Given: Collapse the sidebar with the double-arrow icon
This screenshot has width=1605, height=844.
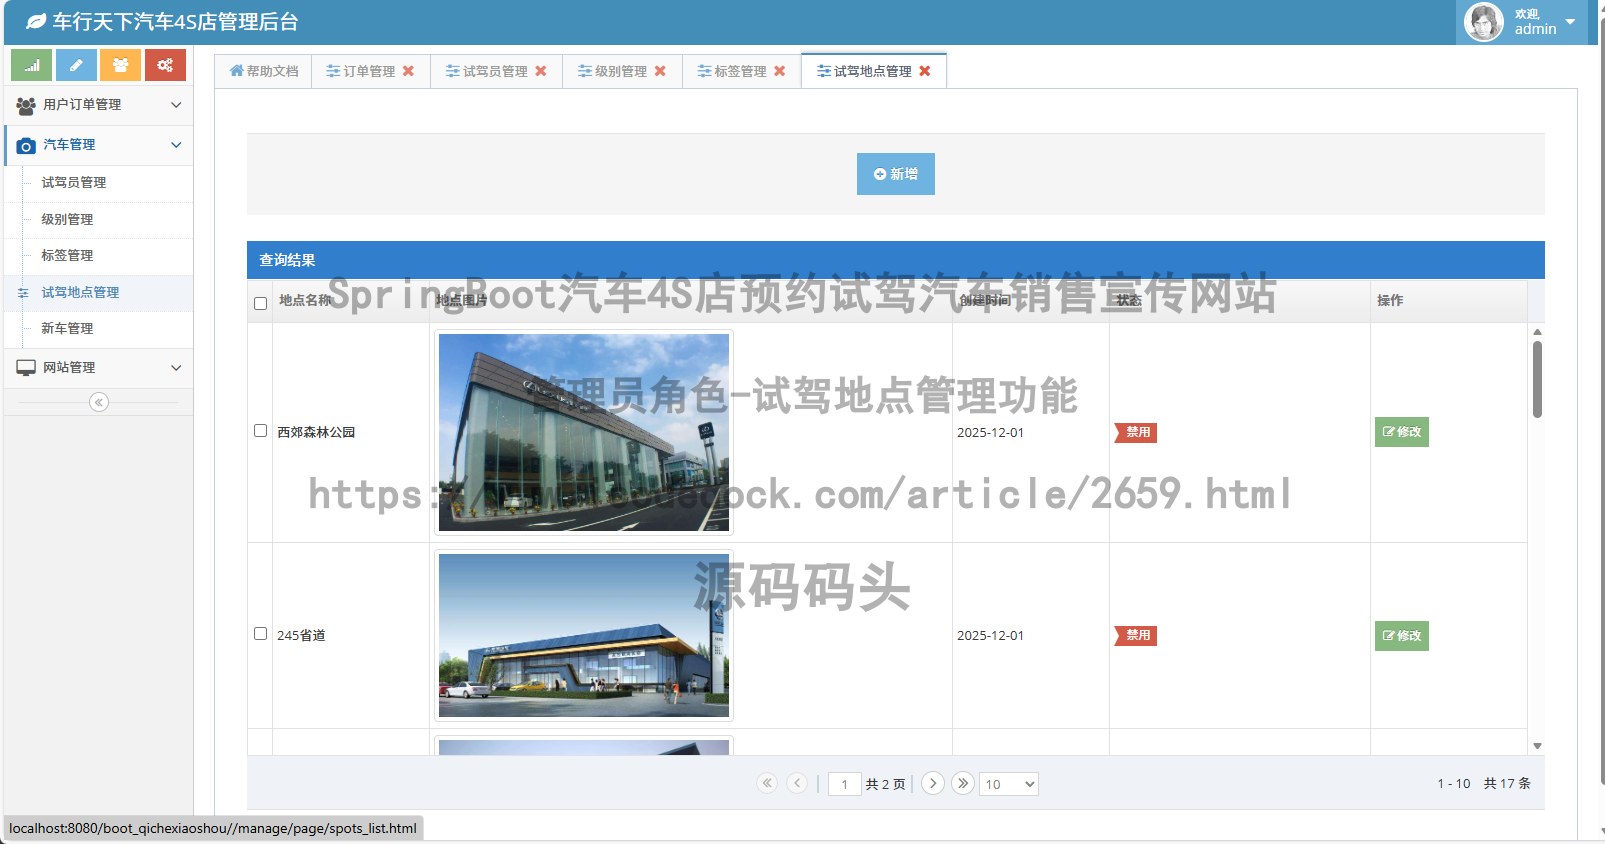Looking at the screenshot, I should tap(98, 402).
